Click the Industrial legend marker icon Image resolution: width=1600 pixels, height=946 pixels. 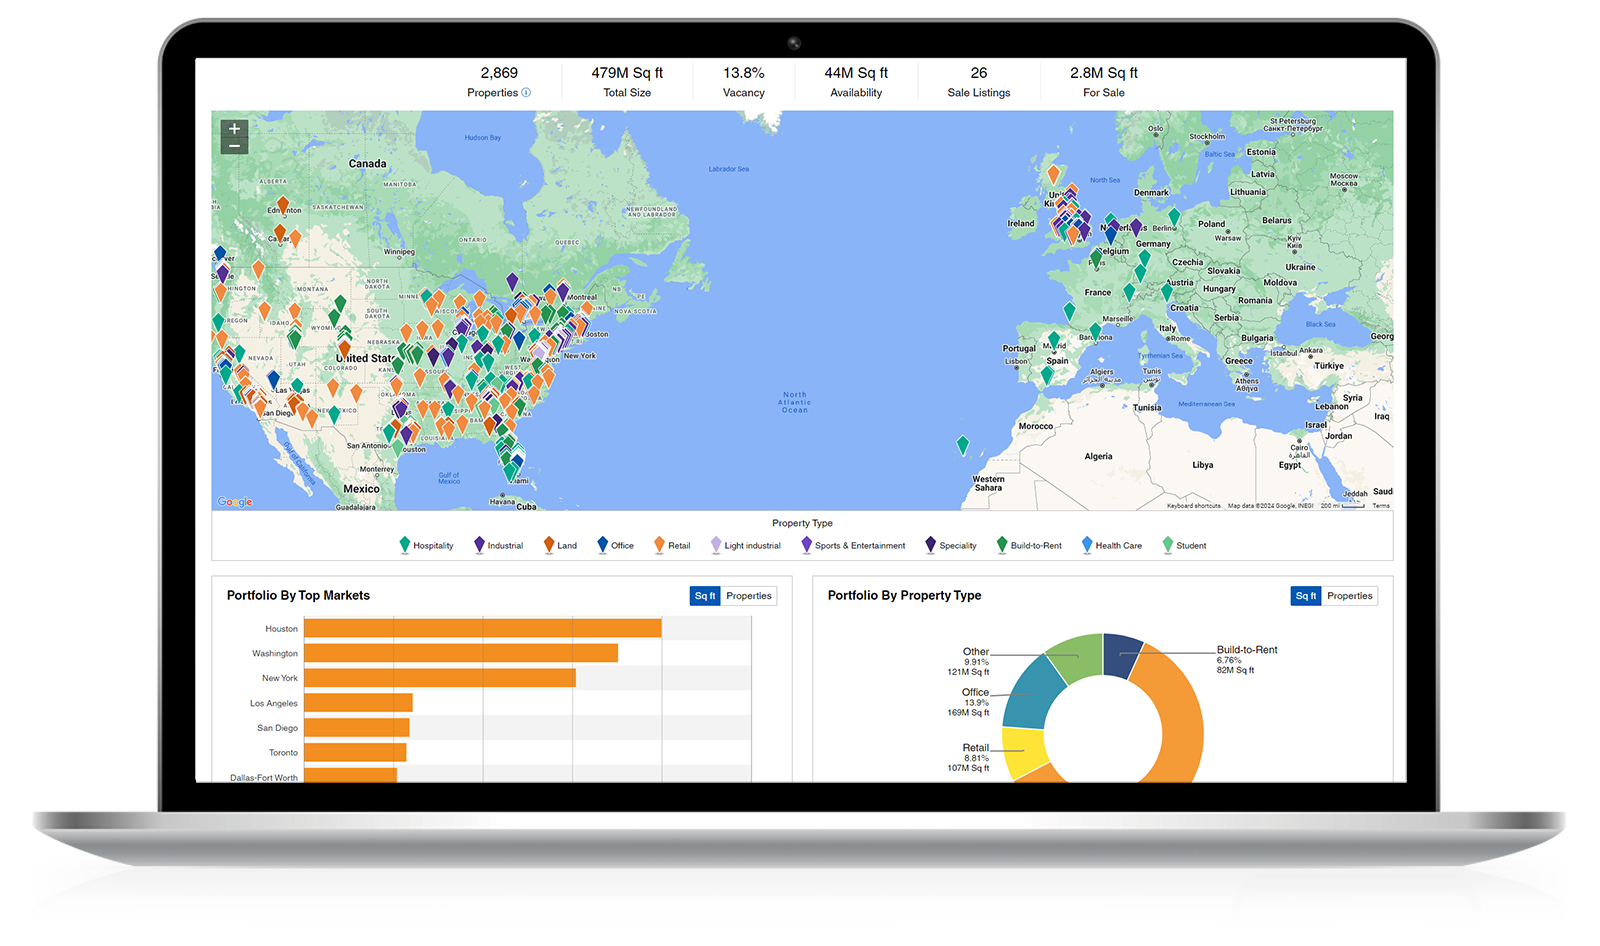(479, 544)
